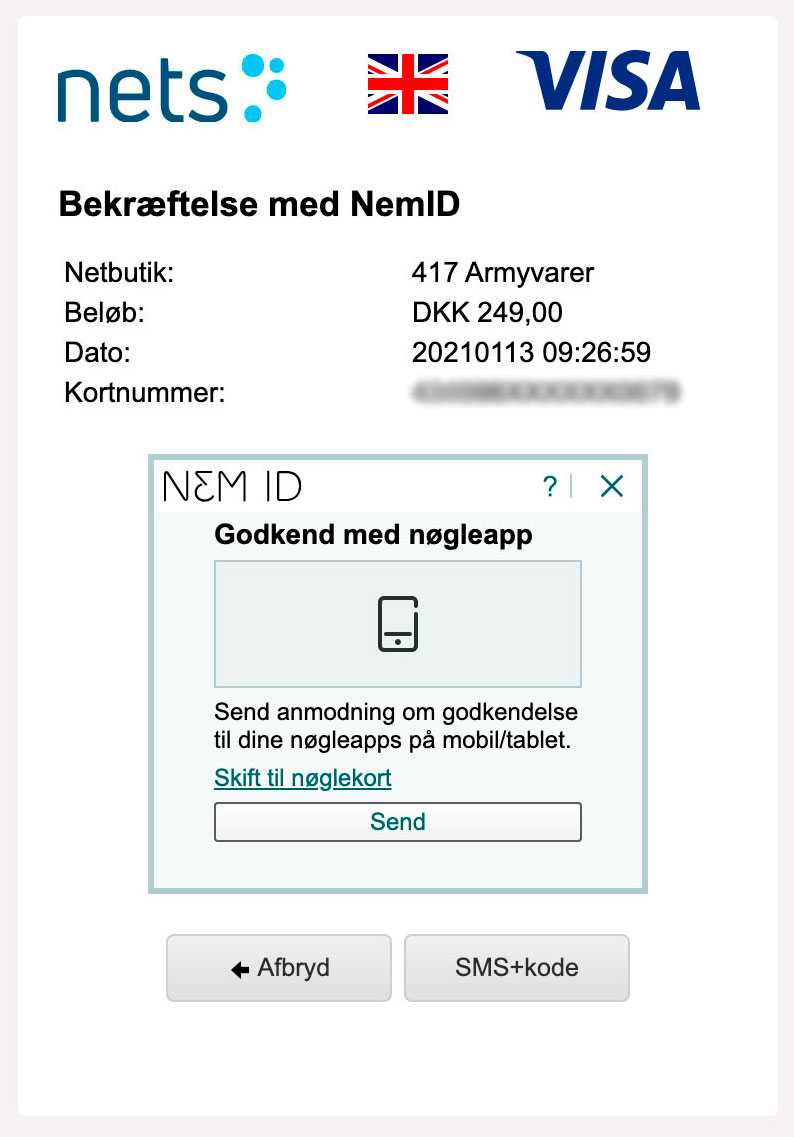794x1137 pixels.
Task: Click the phone icon in key app box
Action: pos(398,624)
